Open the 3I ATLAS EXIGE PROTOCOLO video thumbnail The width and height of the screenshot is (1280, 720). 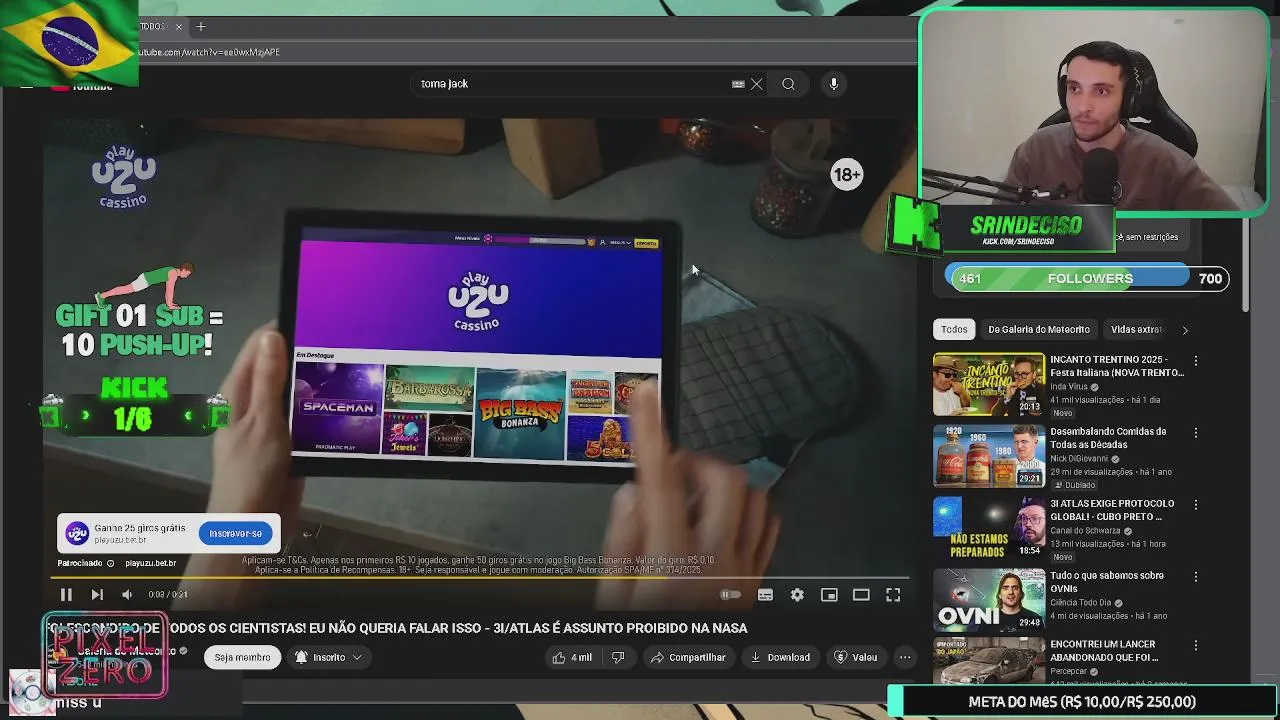click(989, 528)
